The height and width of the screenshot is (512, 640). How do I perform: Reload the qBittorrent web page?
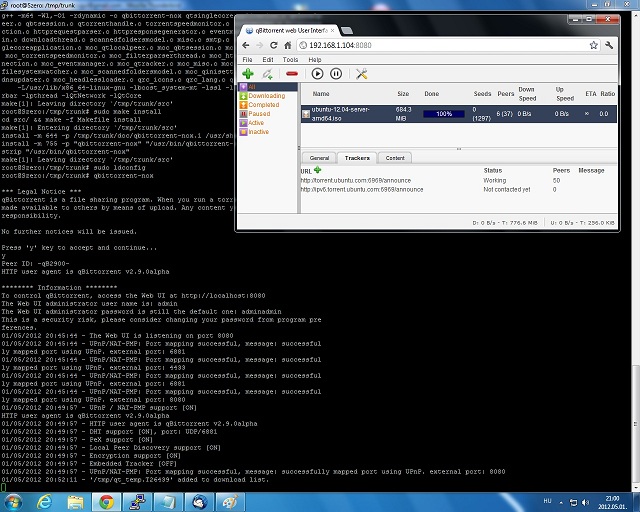tap(274, 45)
